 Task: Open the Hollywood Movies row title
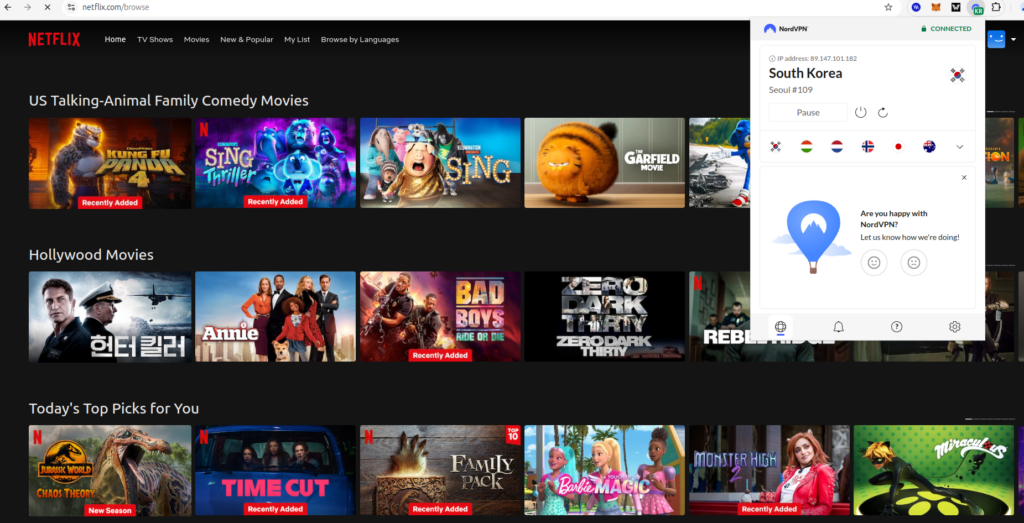point(91,255)
